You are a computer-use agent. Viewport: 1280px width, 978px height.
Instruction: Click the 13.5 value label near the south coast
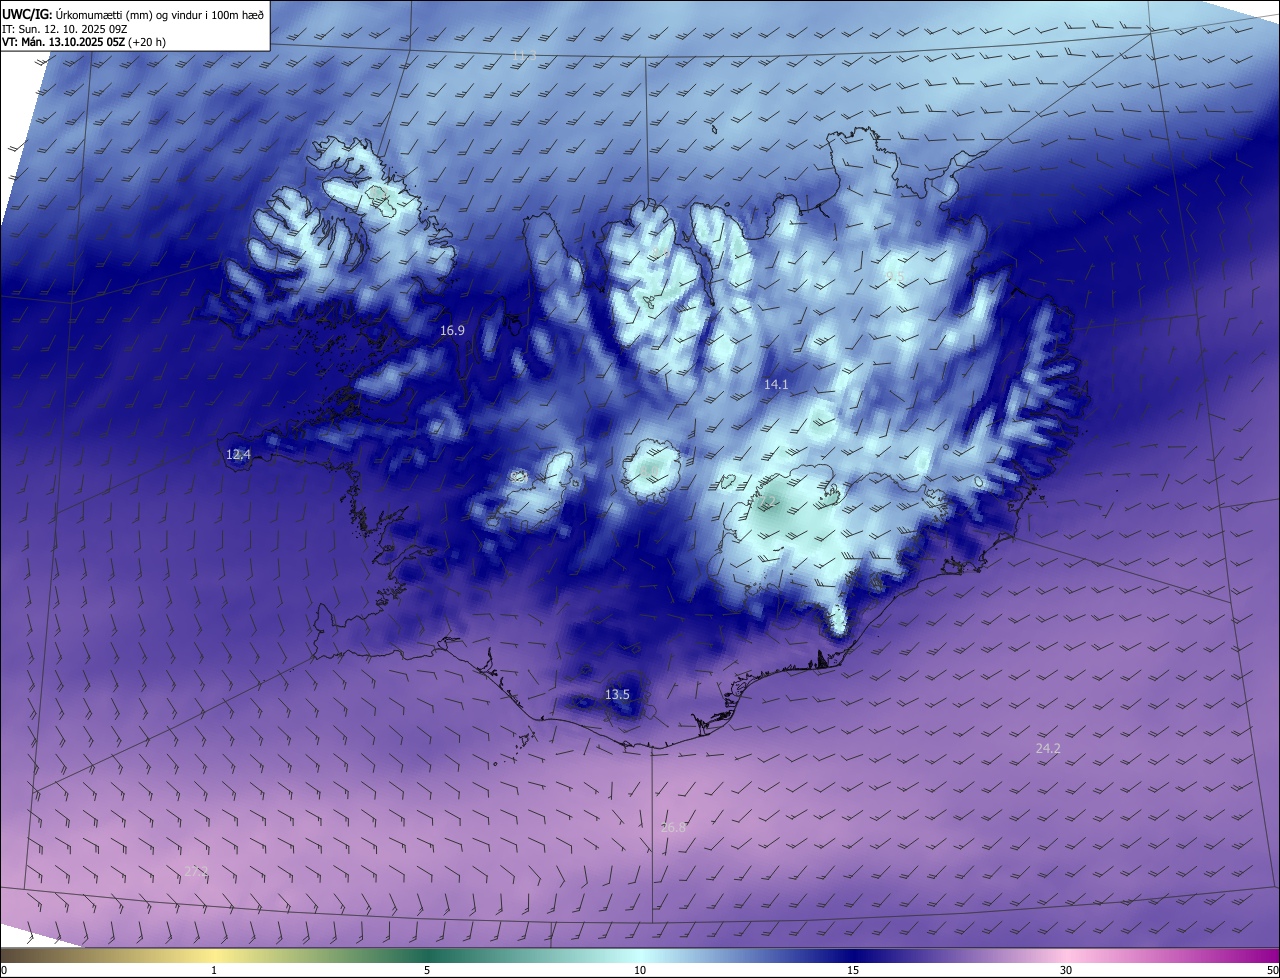617,694
